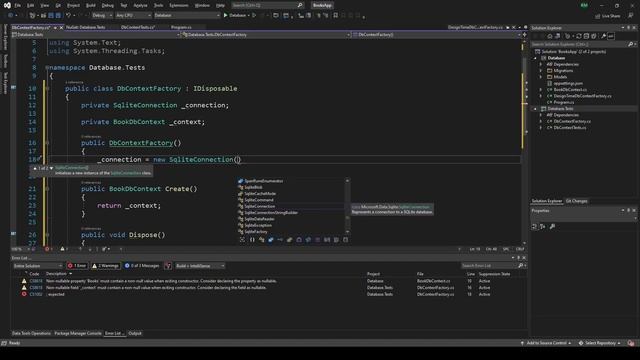Click Solution Explorer preview selected items icon
Screen dimensions: 640x360
pyautogui.click(x=611, y=36)
